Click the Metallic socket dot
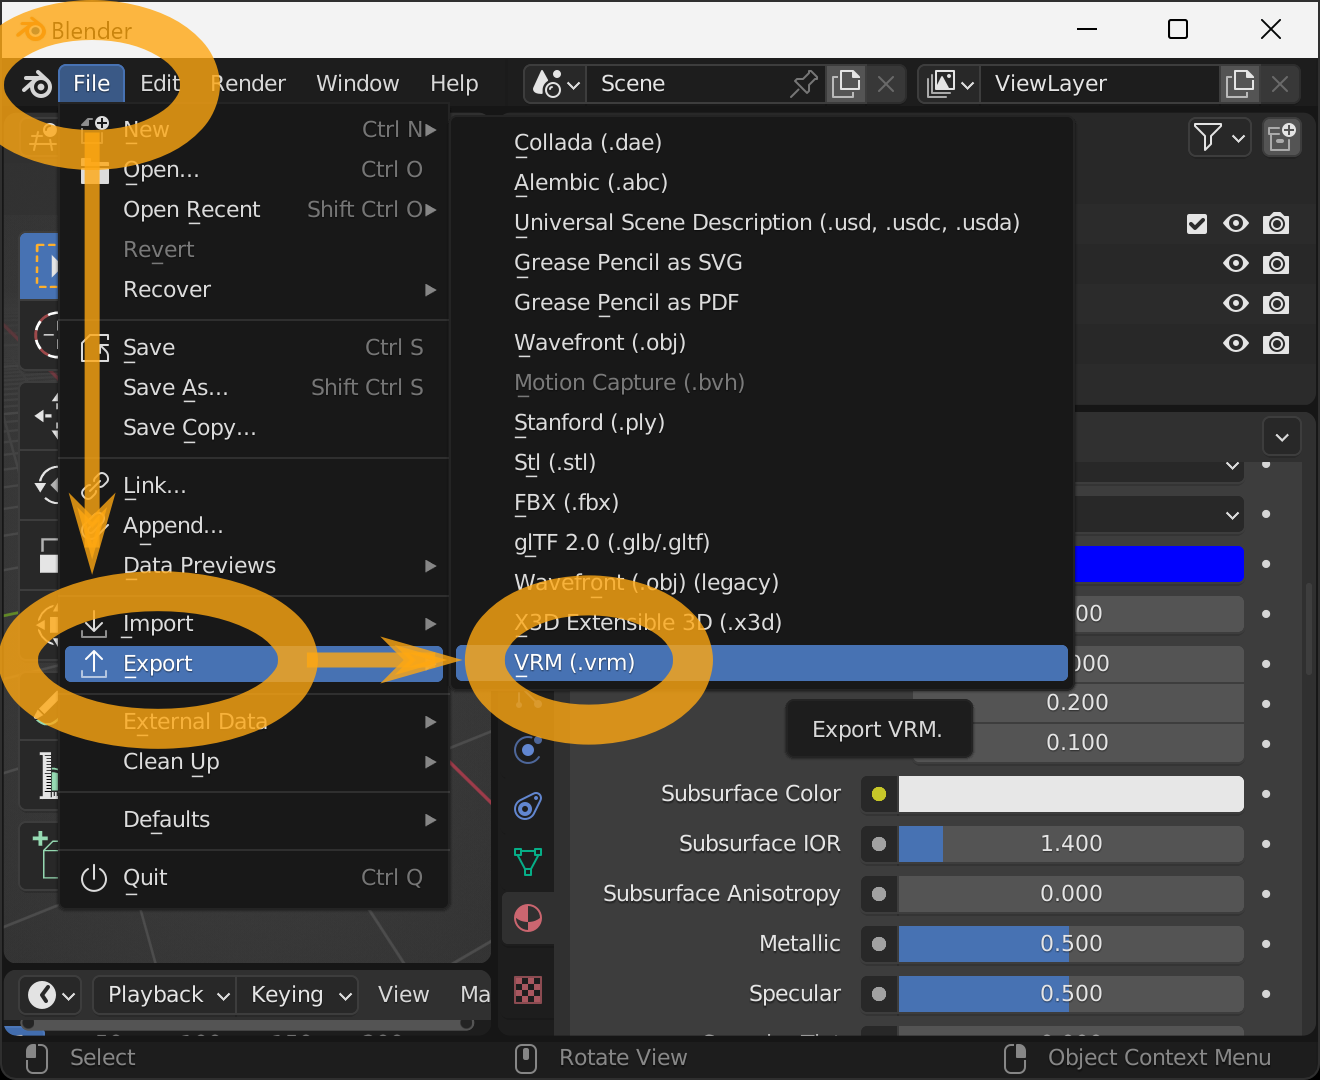Image resolution: width=1320 pixels, height=1080 pixels. [879, 944]
